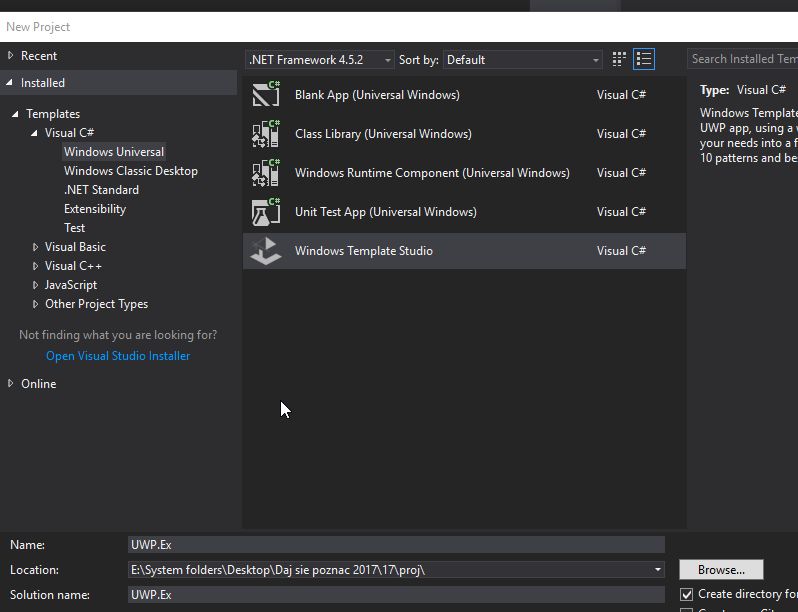Select the Unit Test App icon
The image size is (798, 612).
(266, 212)
